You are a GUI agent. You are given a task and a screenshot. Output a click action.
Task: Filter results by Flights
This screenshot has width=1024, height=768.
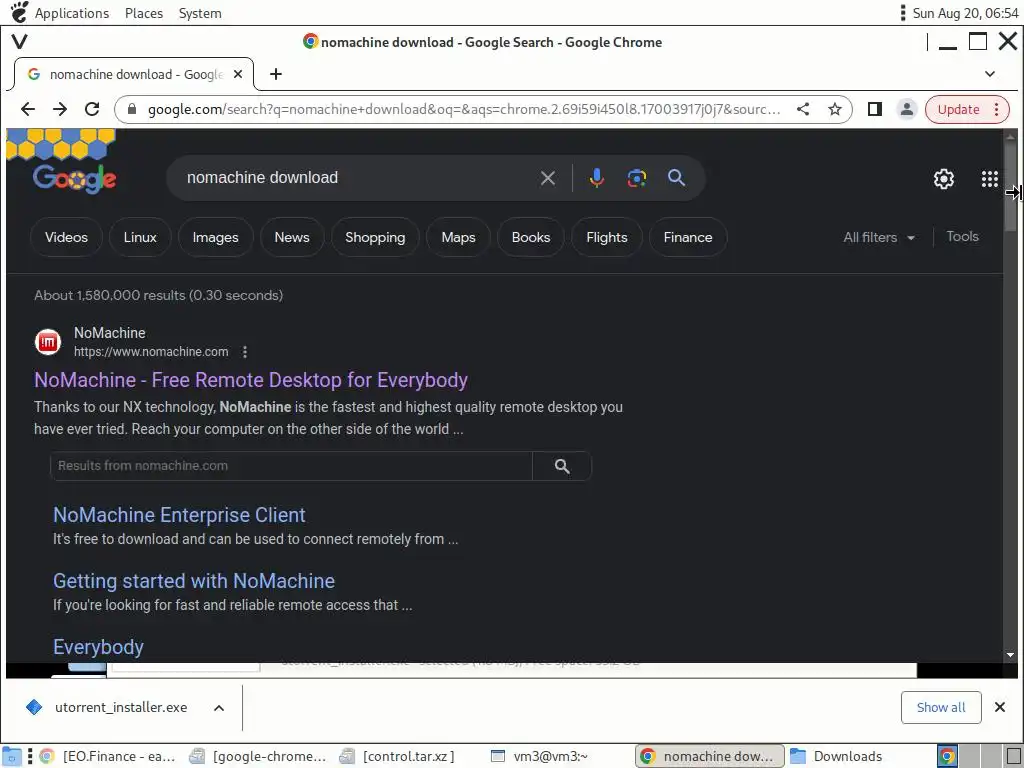607,237
